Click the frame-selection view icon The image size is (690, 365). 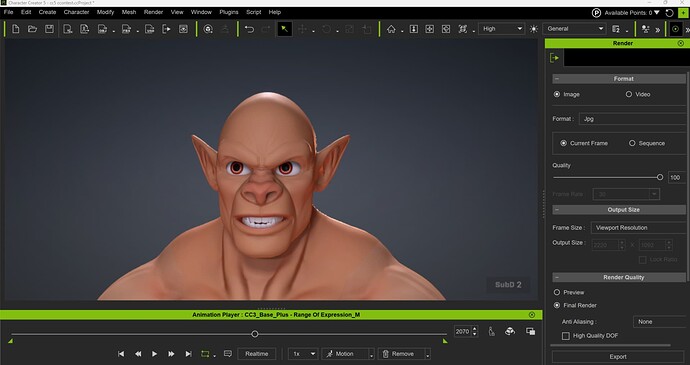click(x=462, y=29)
